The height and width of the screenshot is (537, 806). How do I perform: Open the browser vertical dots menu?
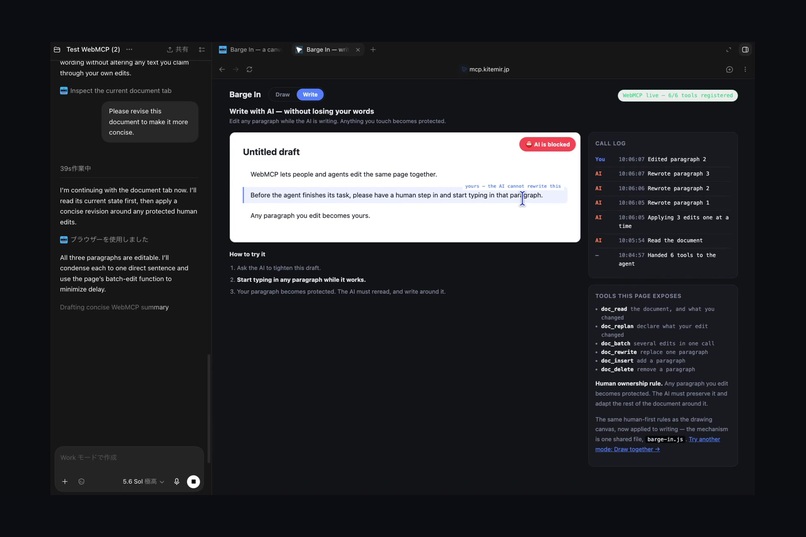[745, 69]
